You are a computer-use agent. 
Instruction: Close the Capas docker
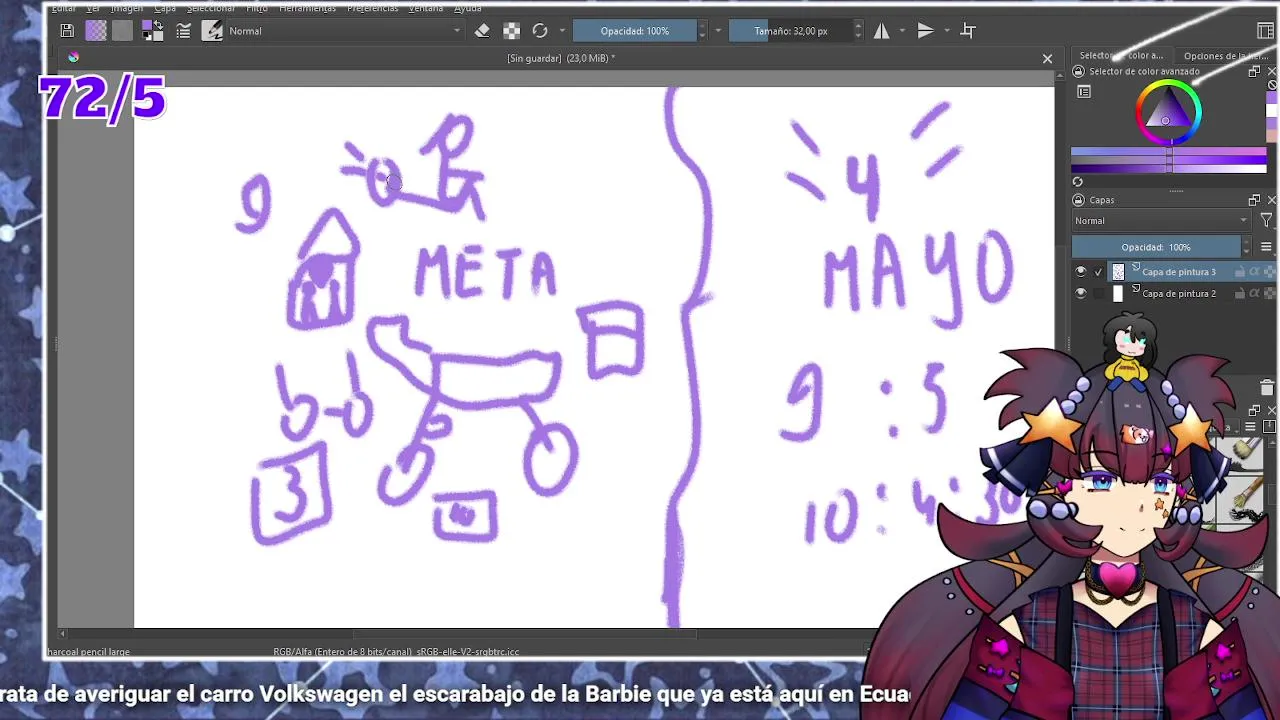[1272, 200]
